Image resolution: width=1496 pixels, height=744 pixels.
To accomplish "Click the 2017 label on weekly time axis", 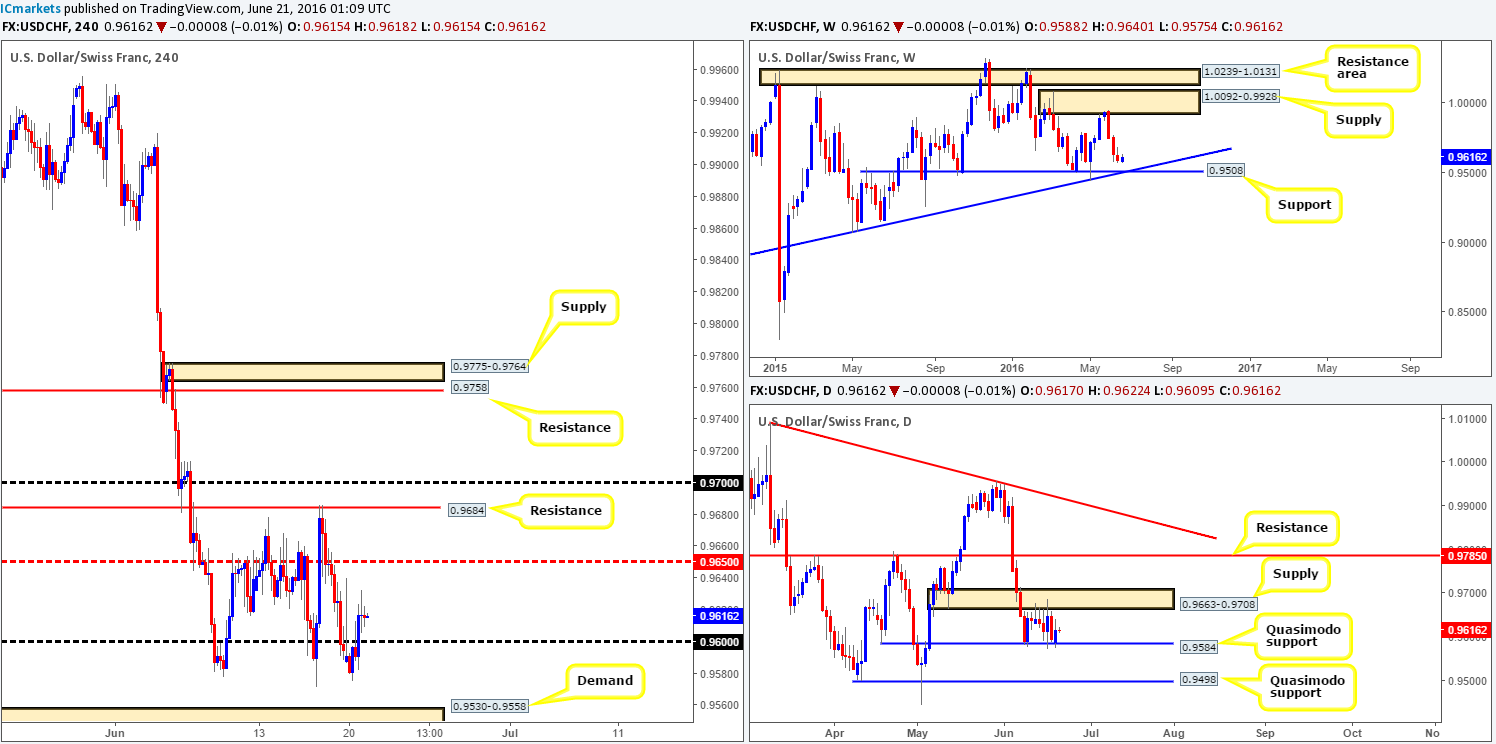I will tap(1248, 368).
